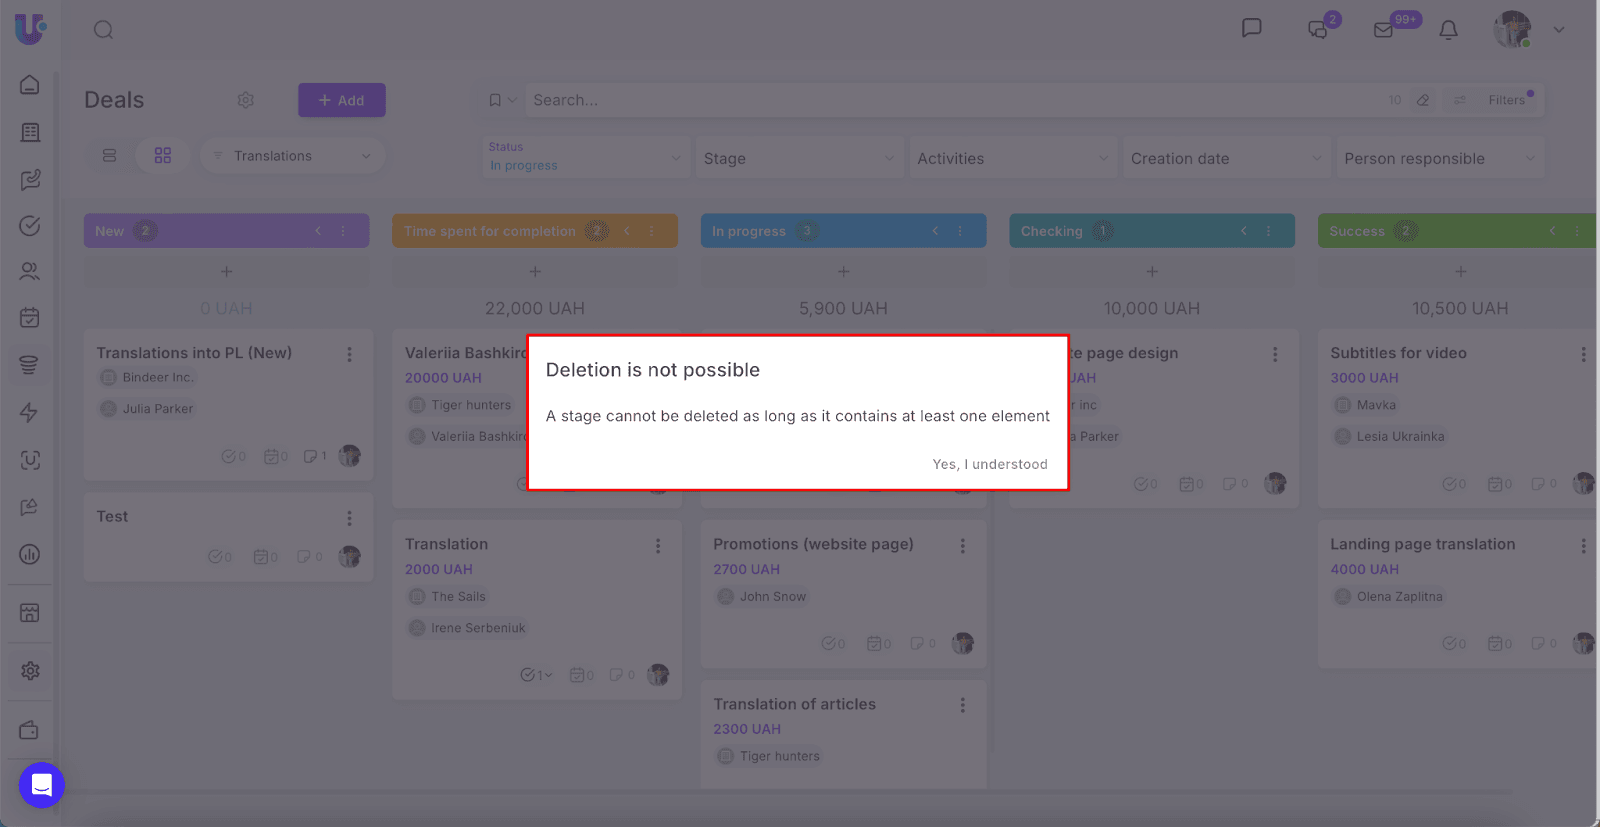
Task: Open the Person responsible dropdown
Action: pyautogui.click(x=1439, y=158)
